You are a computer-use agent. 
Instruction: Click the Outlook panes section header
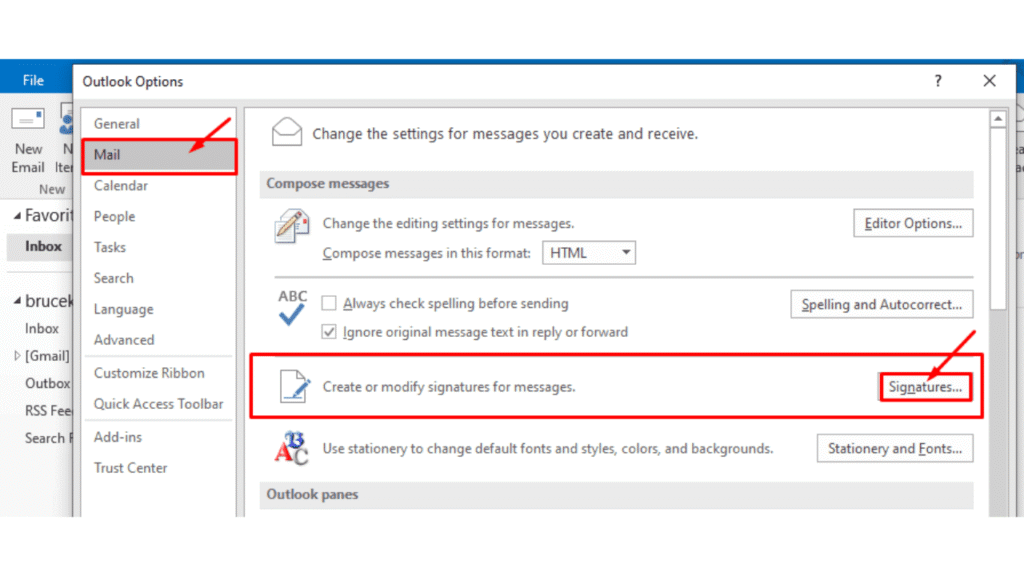(616, 494)
